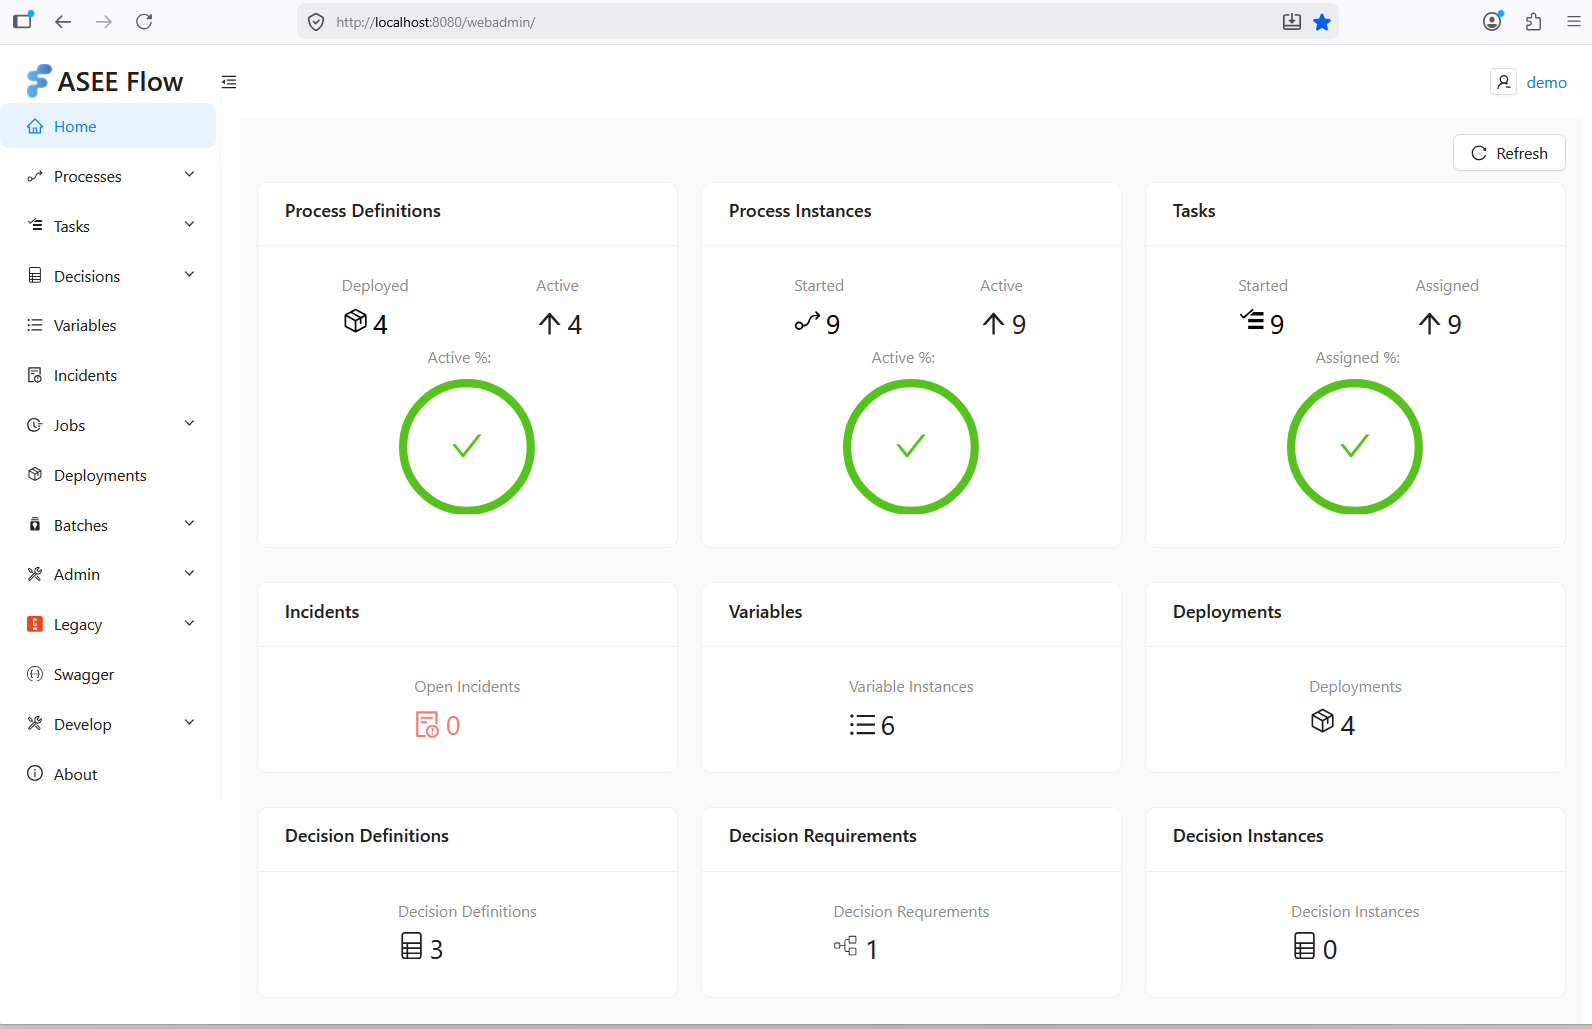Expand the Admin submenu chevron

(190, 573)
